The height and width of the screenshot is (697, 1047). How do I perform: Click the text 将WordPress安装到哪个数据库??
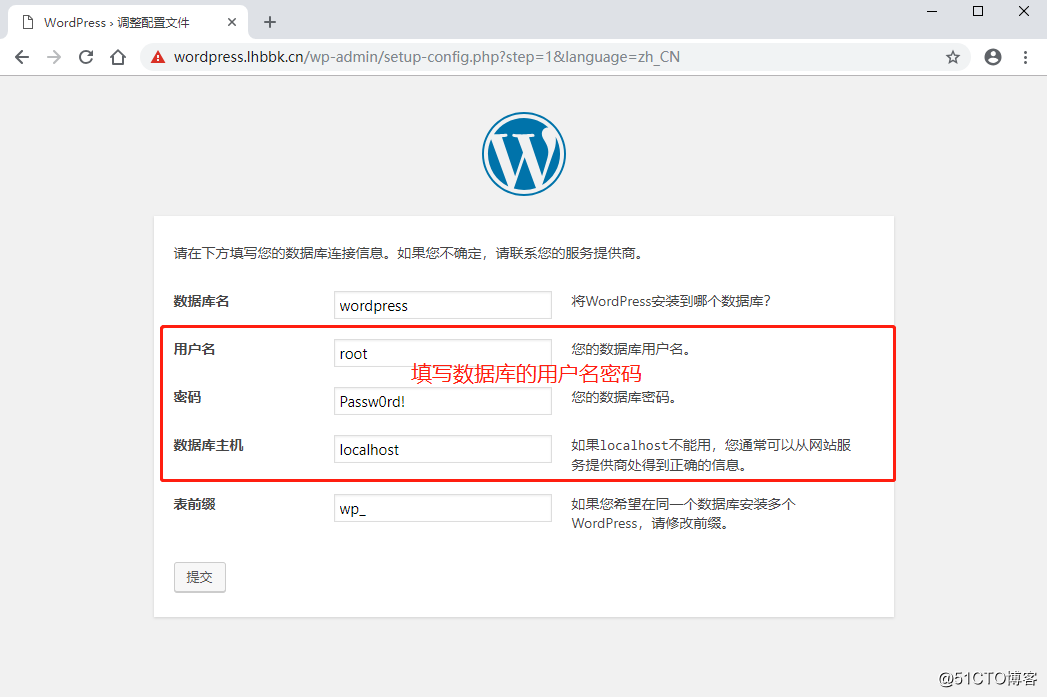[x=671, y=301]
